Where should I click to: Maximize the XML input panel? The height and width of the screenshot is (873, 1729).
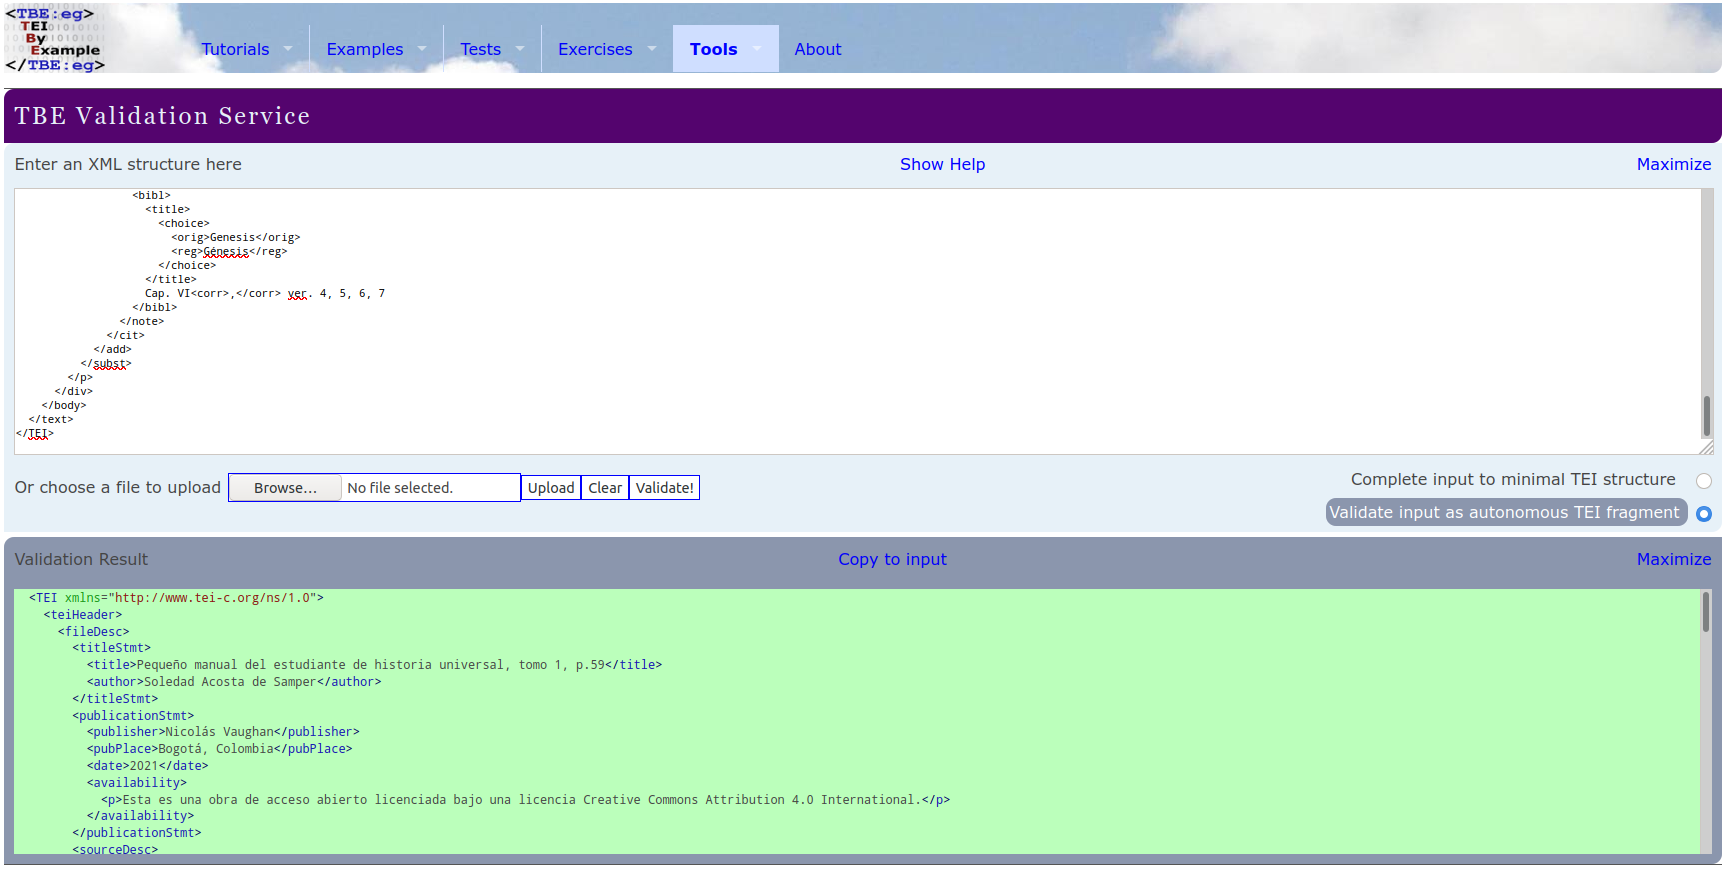(x=1673, y=164)
